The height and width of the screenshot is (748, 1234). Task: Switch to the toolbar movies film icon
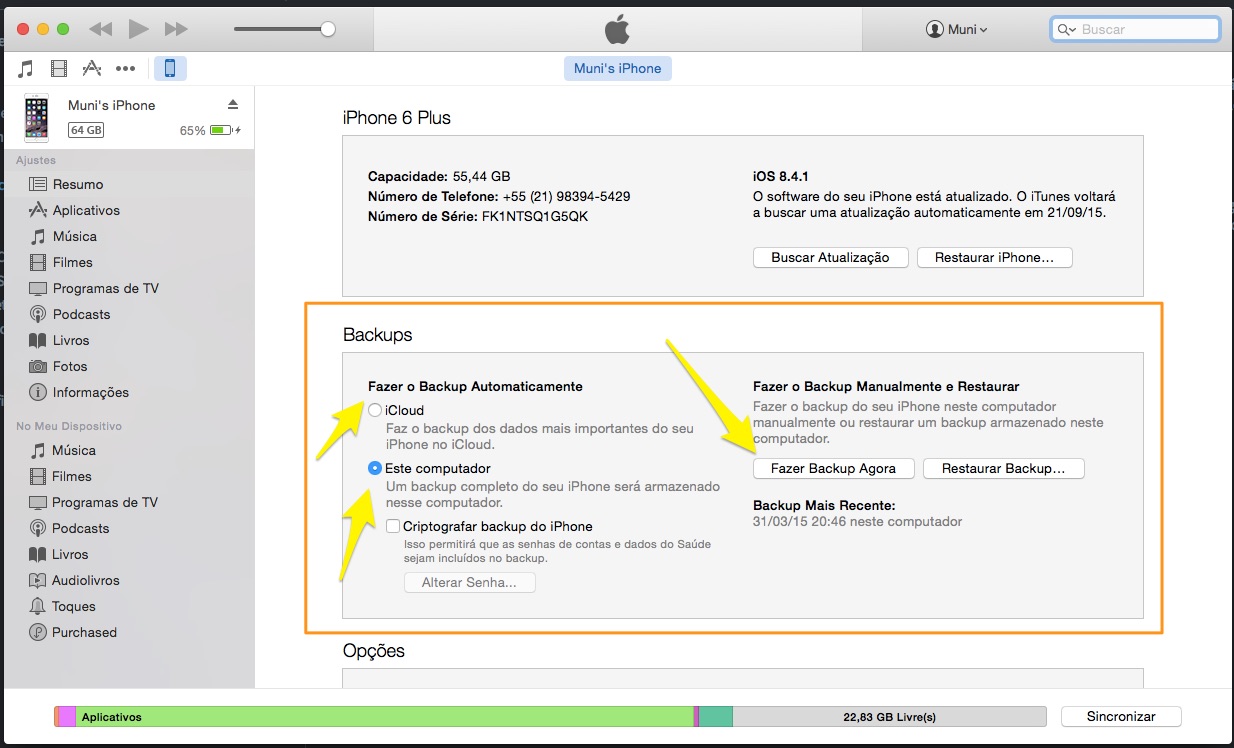coord(59,68)
